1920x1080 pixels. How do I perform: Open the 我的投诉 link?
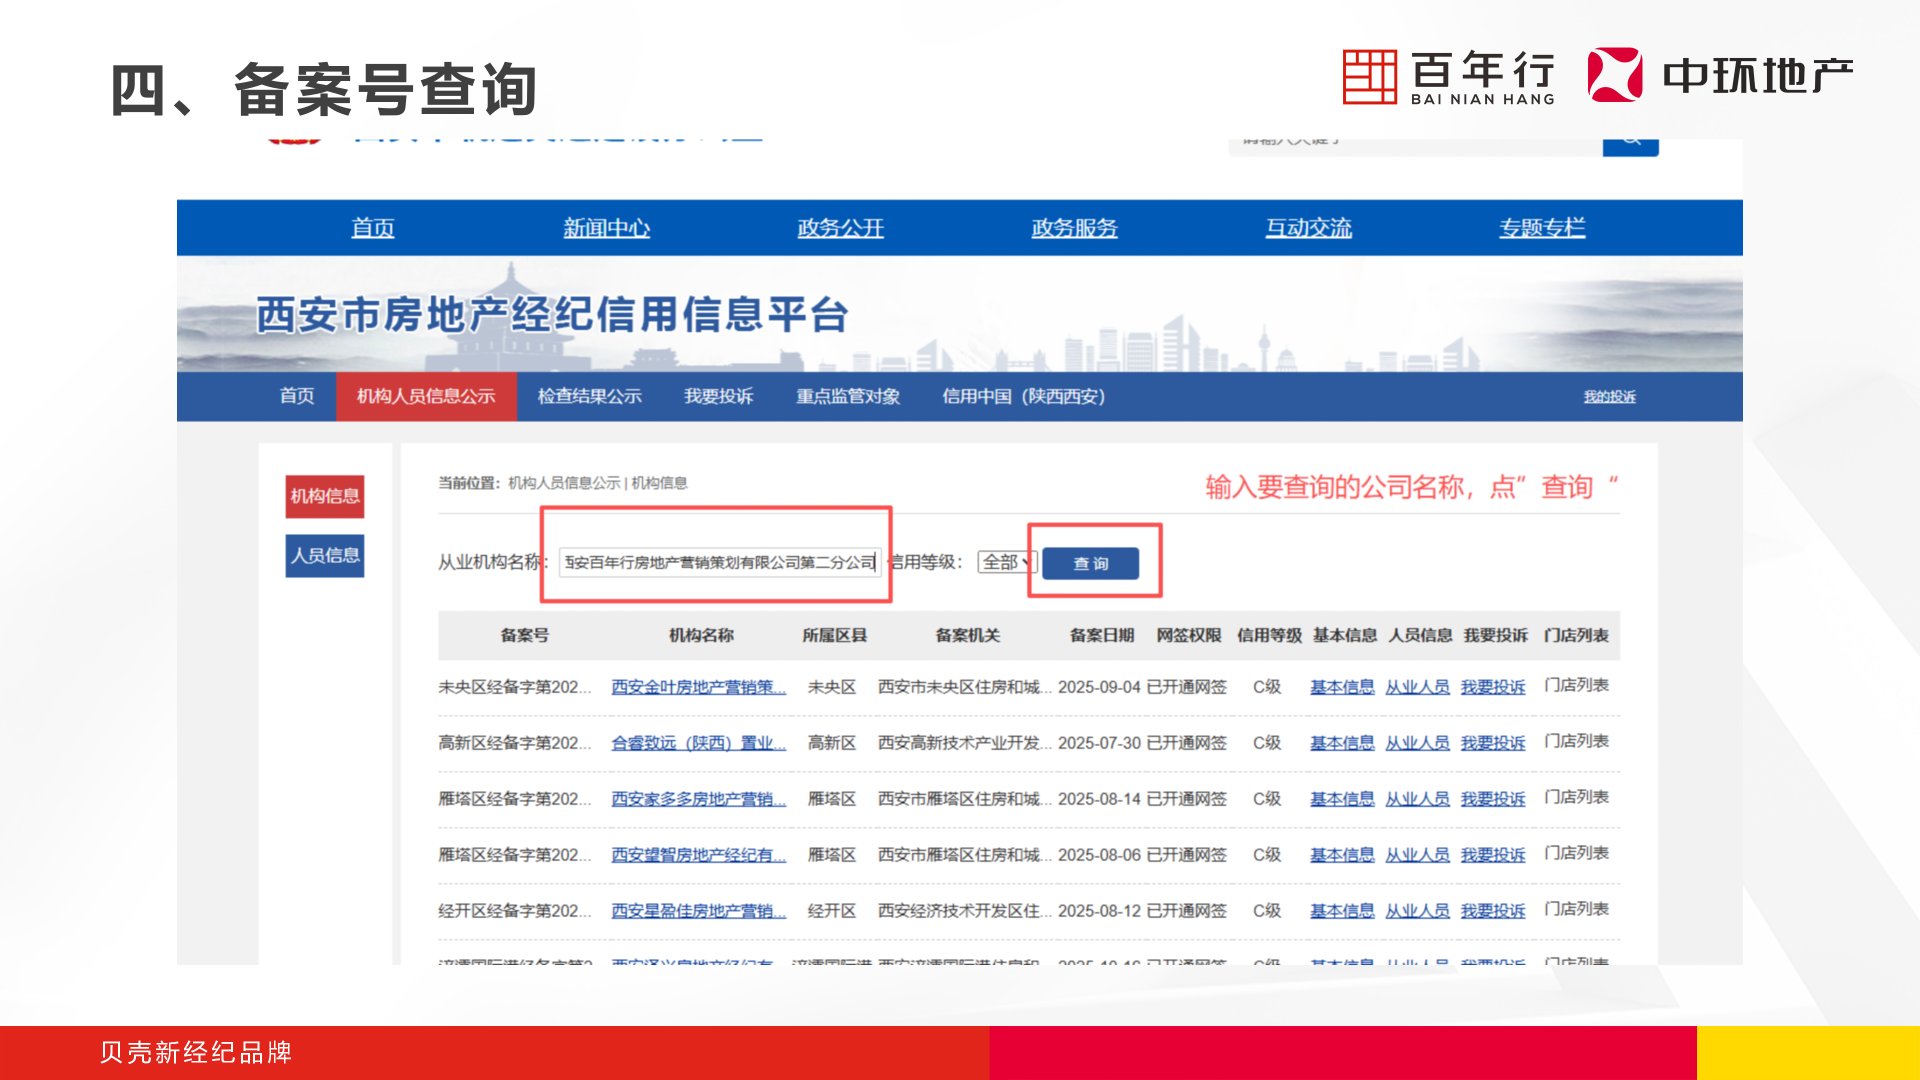[x=1610, y=397]
